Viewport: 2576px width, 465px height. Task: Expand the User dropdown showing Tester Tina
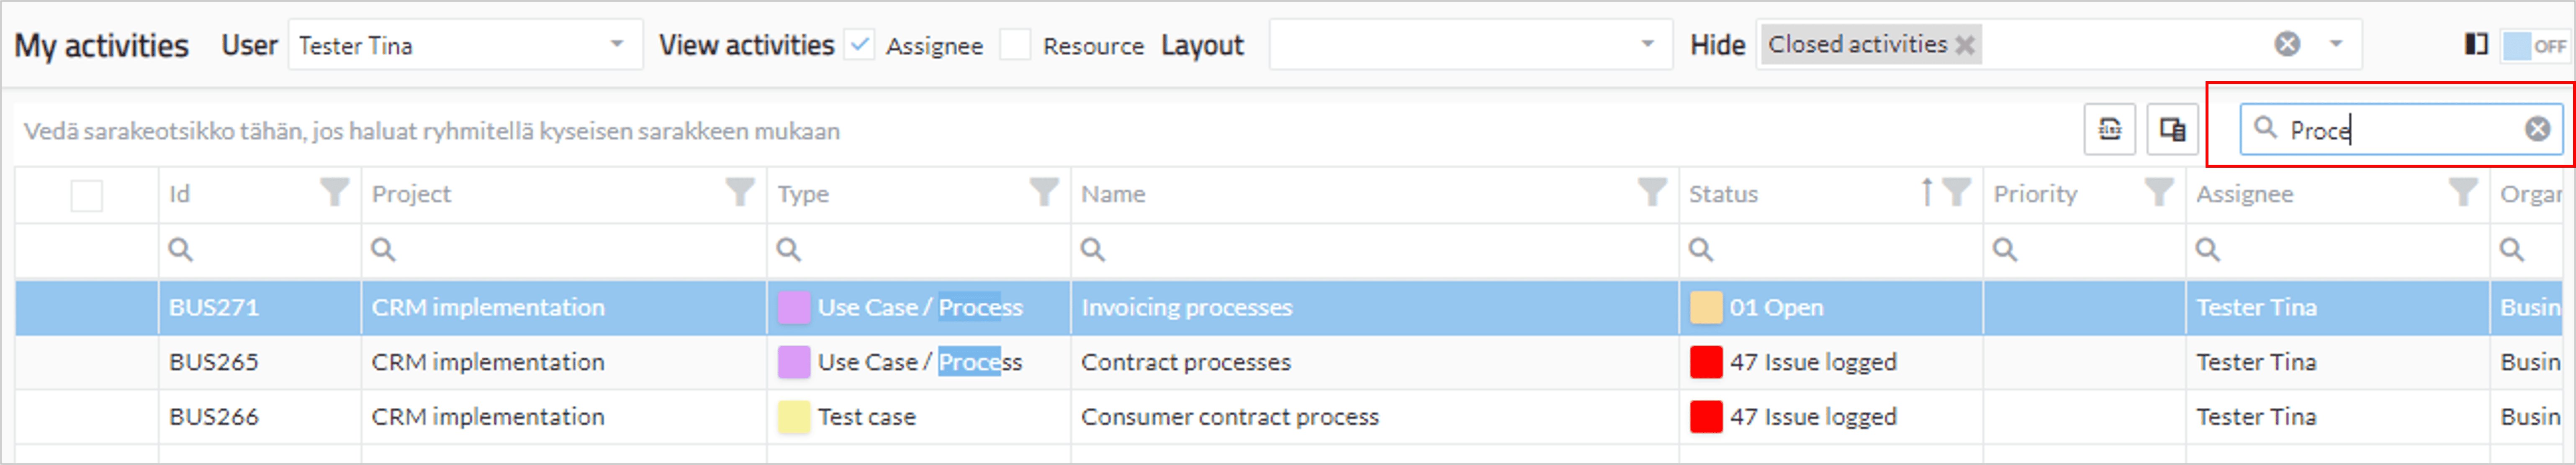617,44
